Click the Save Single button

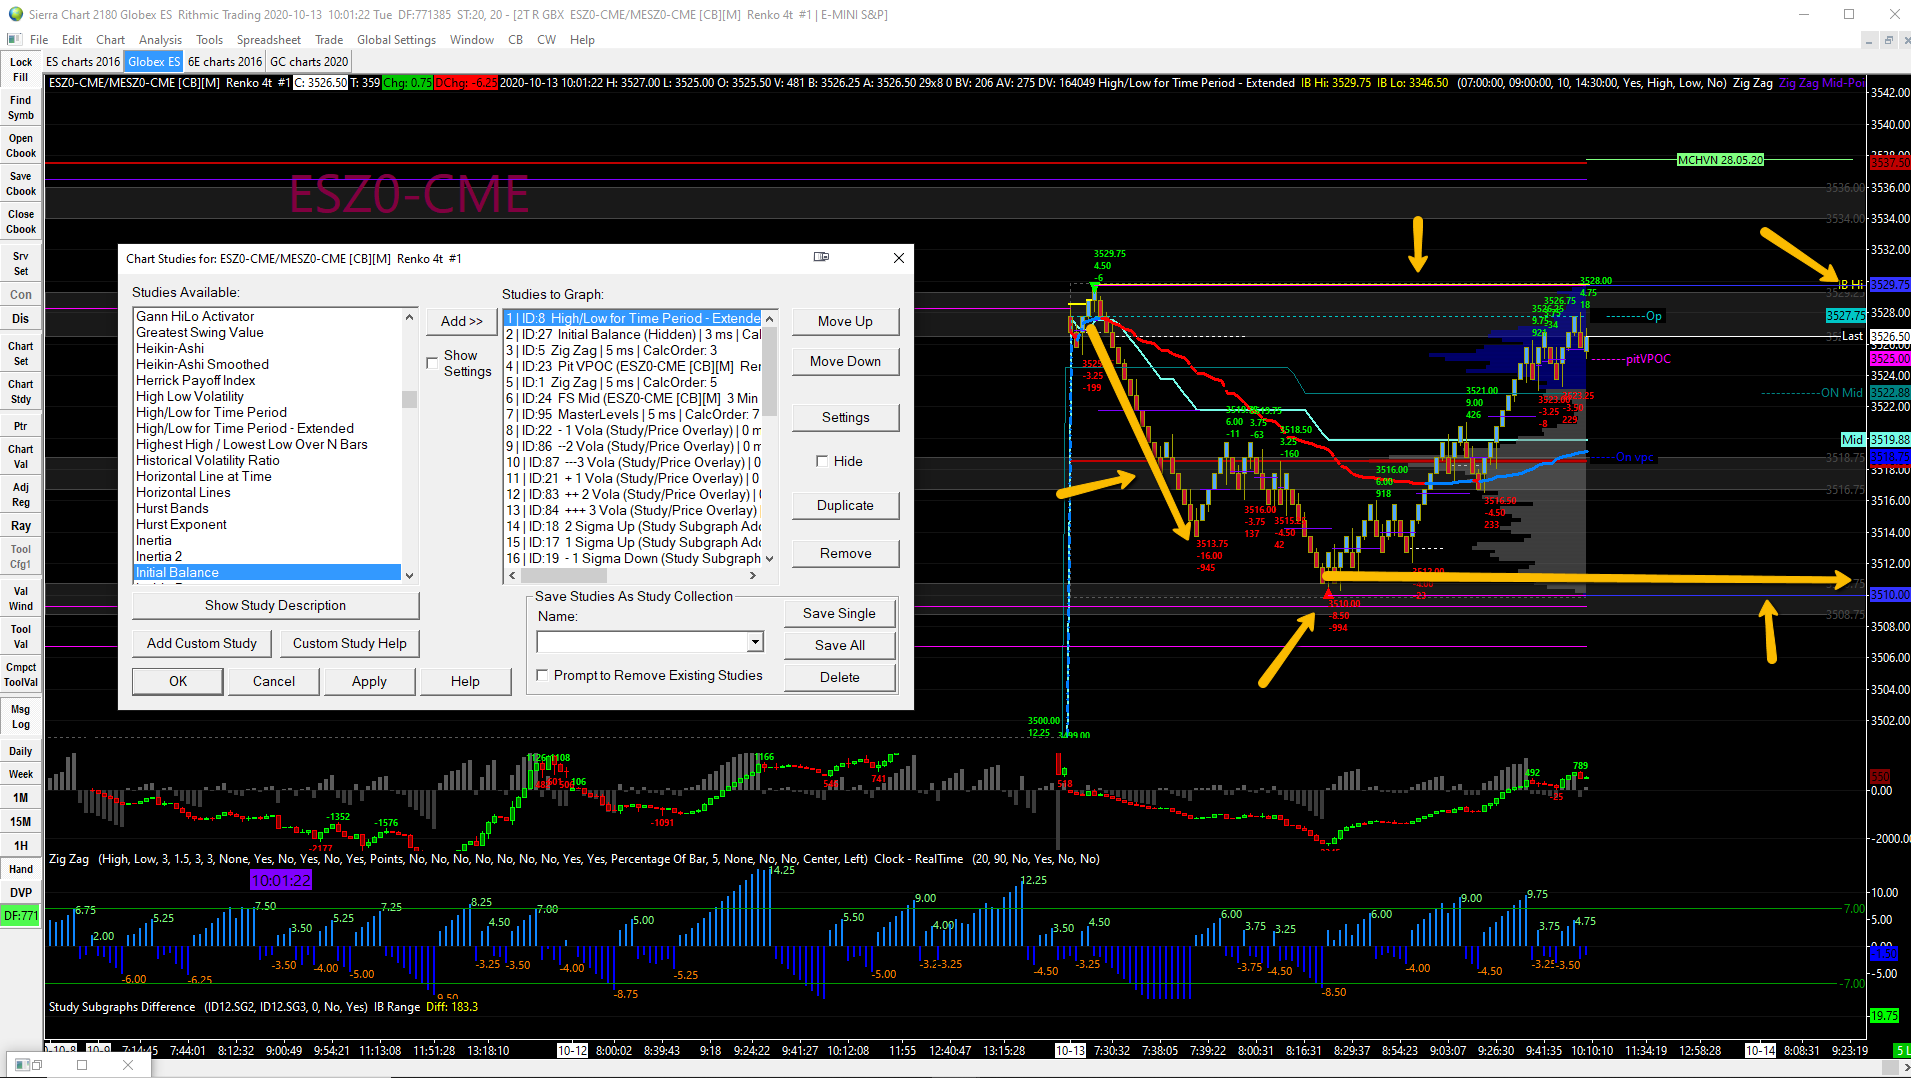tap(839, 613)
